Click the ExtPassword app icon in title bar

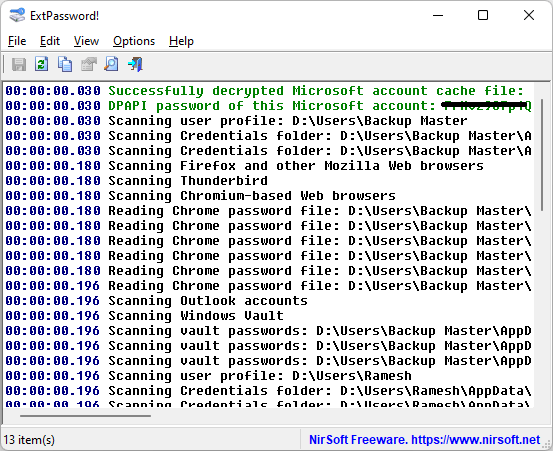point(17,16)
